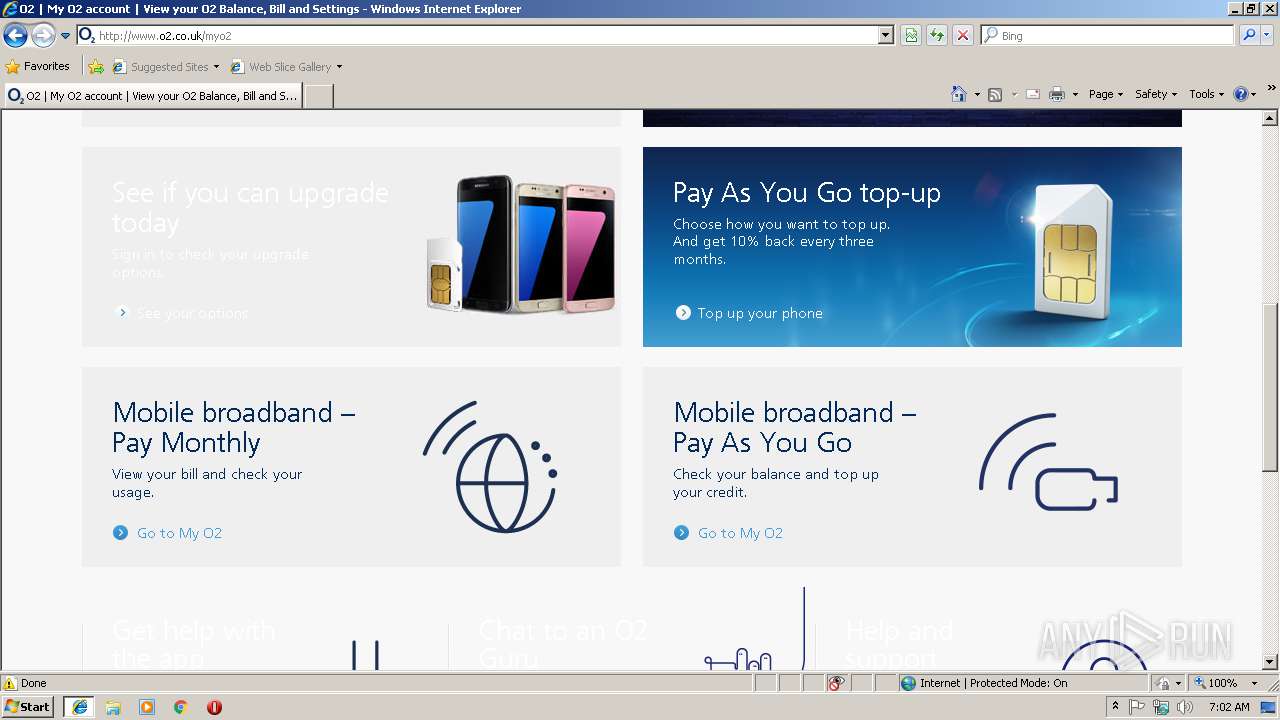Expand the Print options dropdown arrow
This screenshot has width=1280, height=720.
tap(1075, 94)
